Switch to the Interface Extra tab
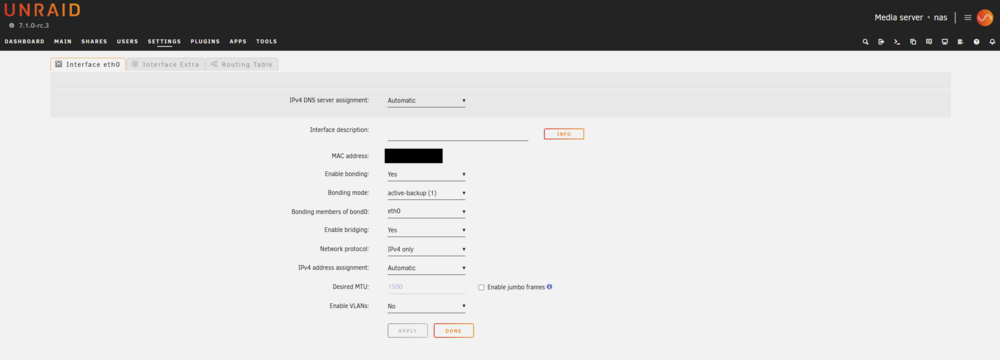 pyautogui.click(x=166, y=64)
